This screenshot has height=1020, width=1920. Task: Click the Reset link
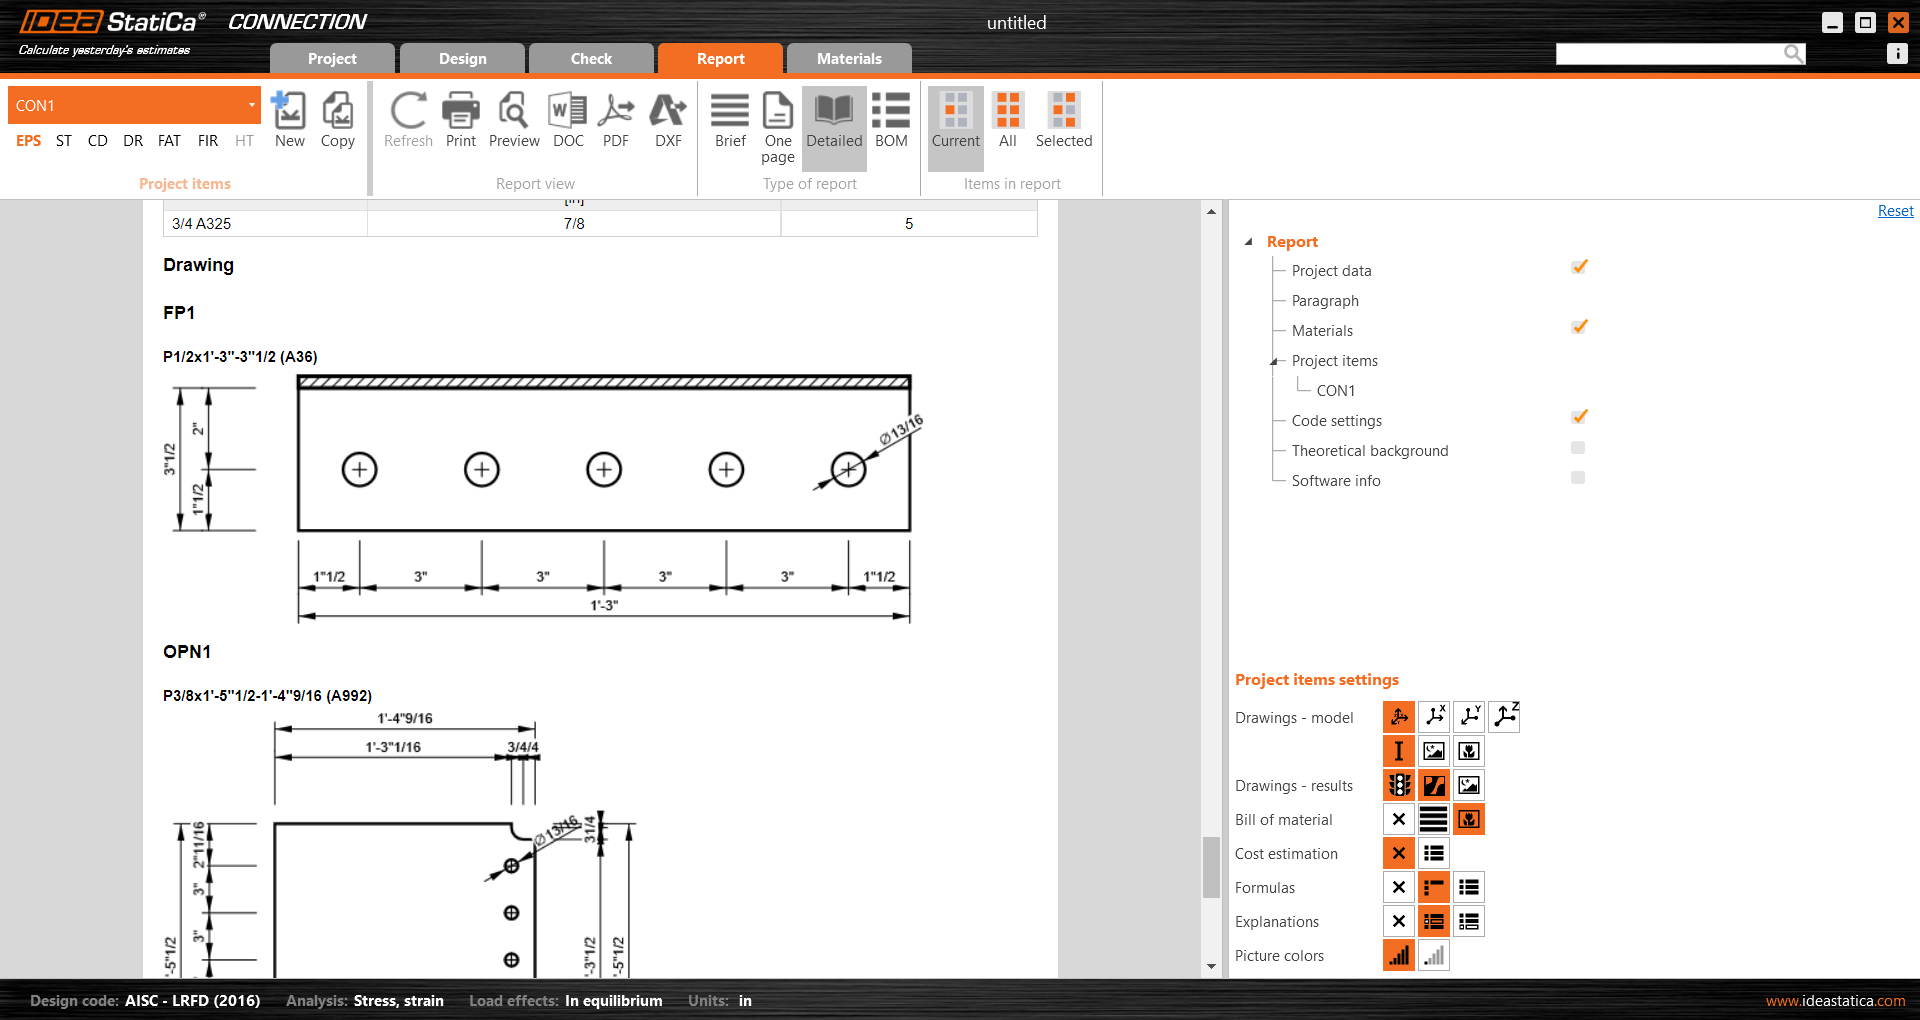coord(1894,211)
